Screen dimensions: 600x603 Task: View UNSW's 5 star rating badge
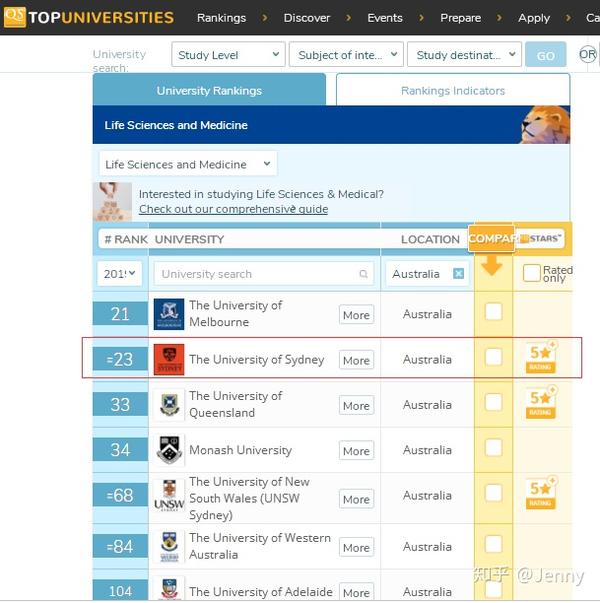541,494
